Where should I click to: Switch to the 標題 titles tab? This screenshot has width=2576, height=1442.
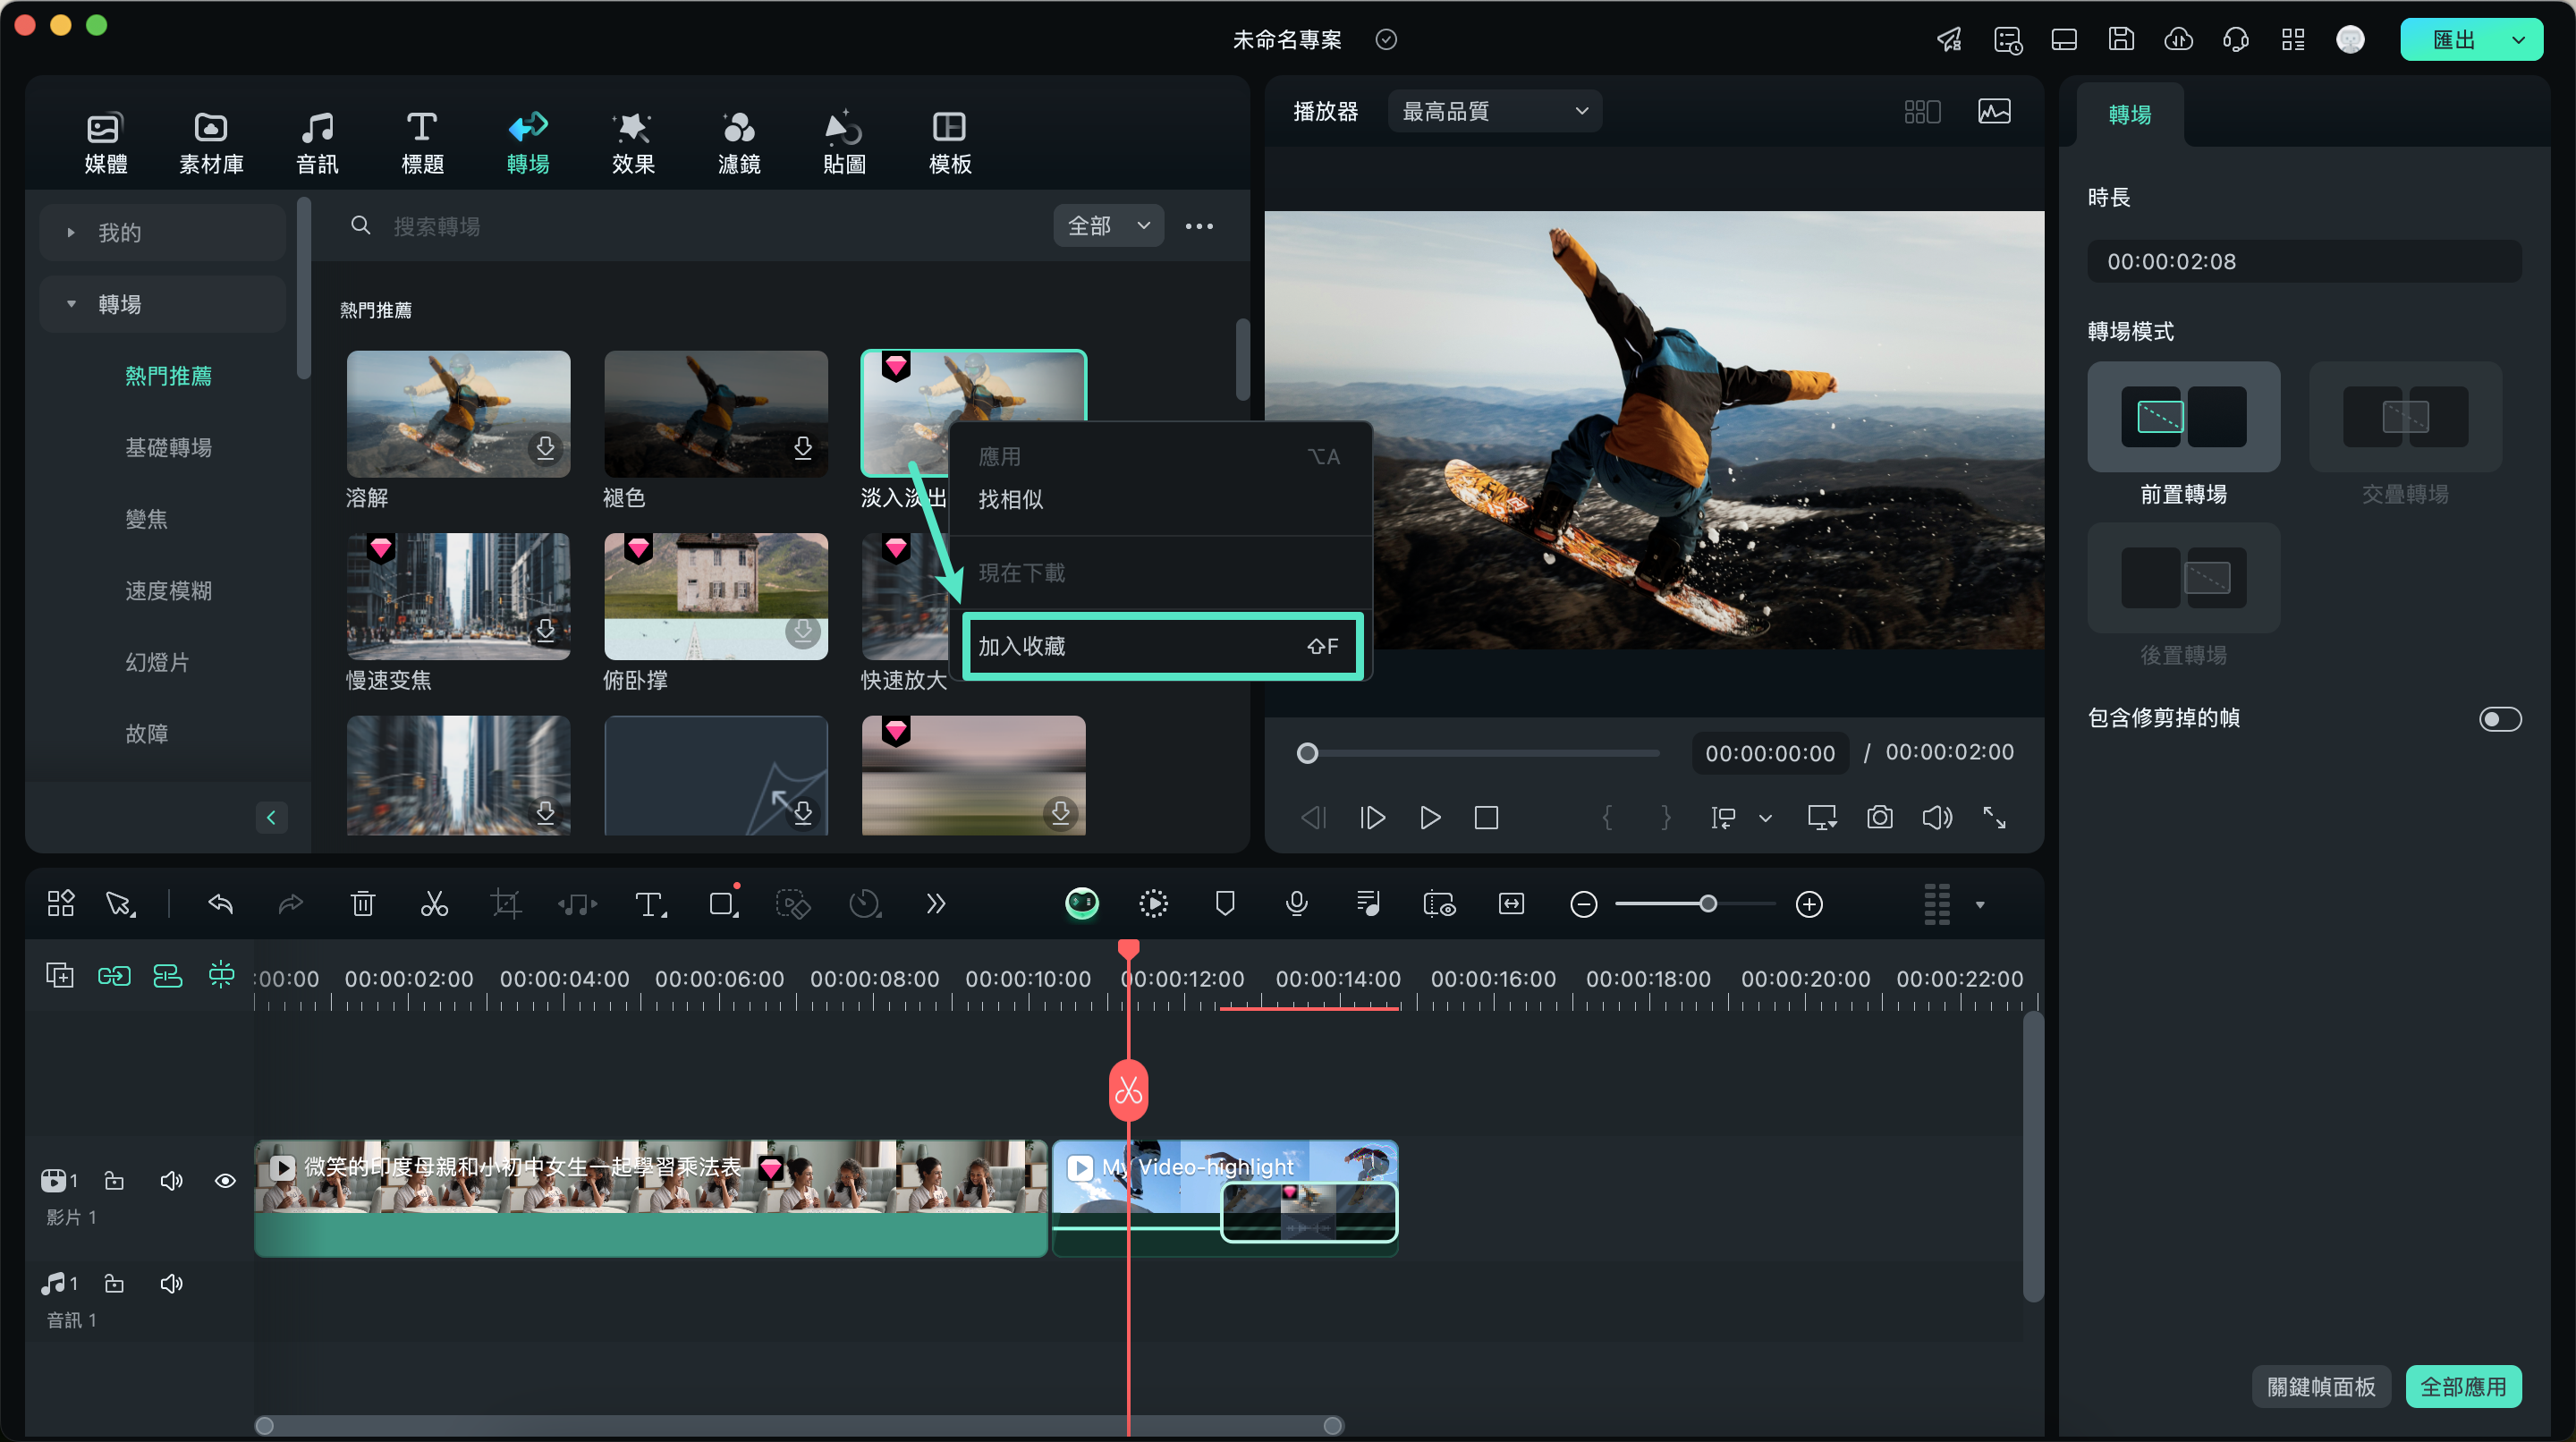[422, 143]
